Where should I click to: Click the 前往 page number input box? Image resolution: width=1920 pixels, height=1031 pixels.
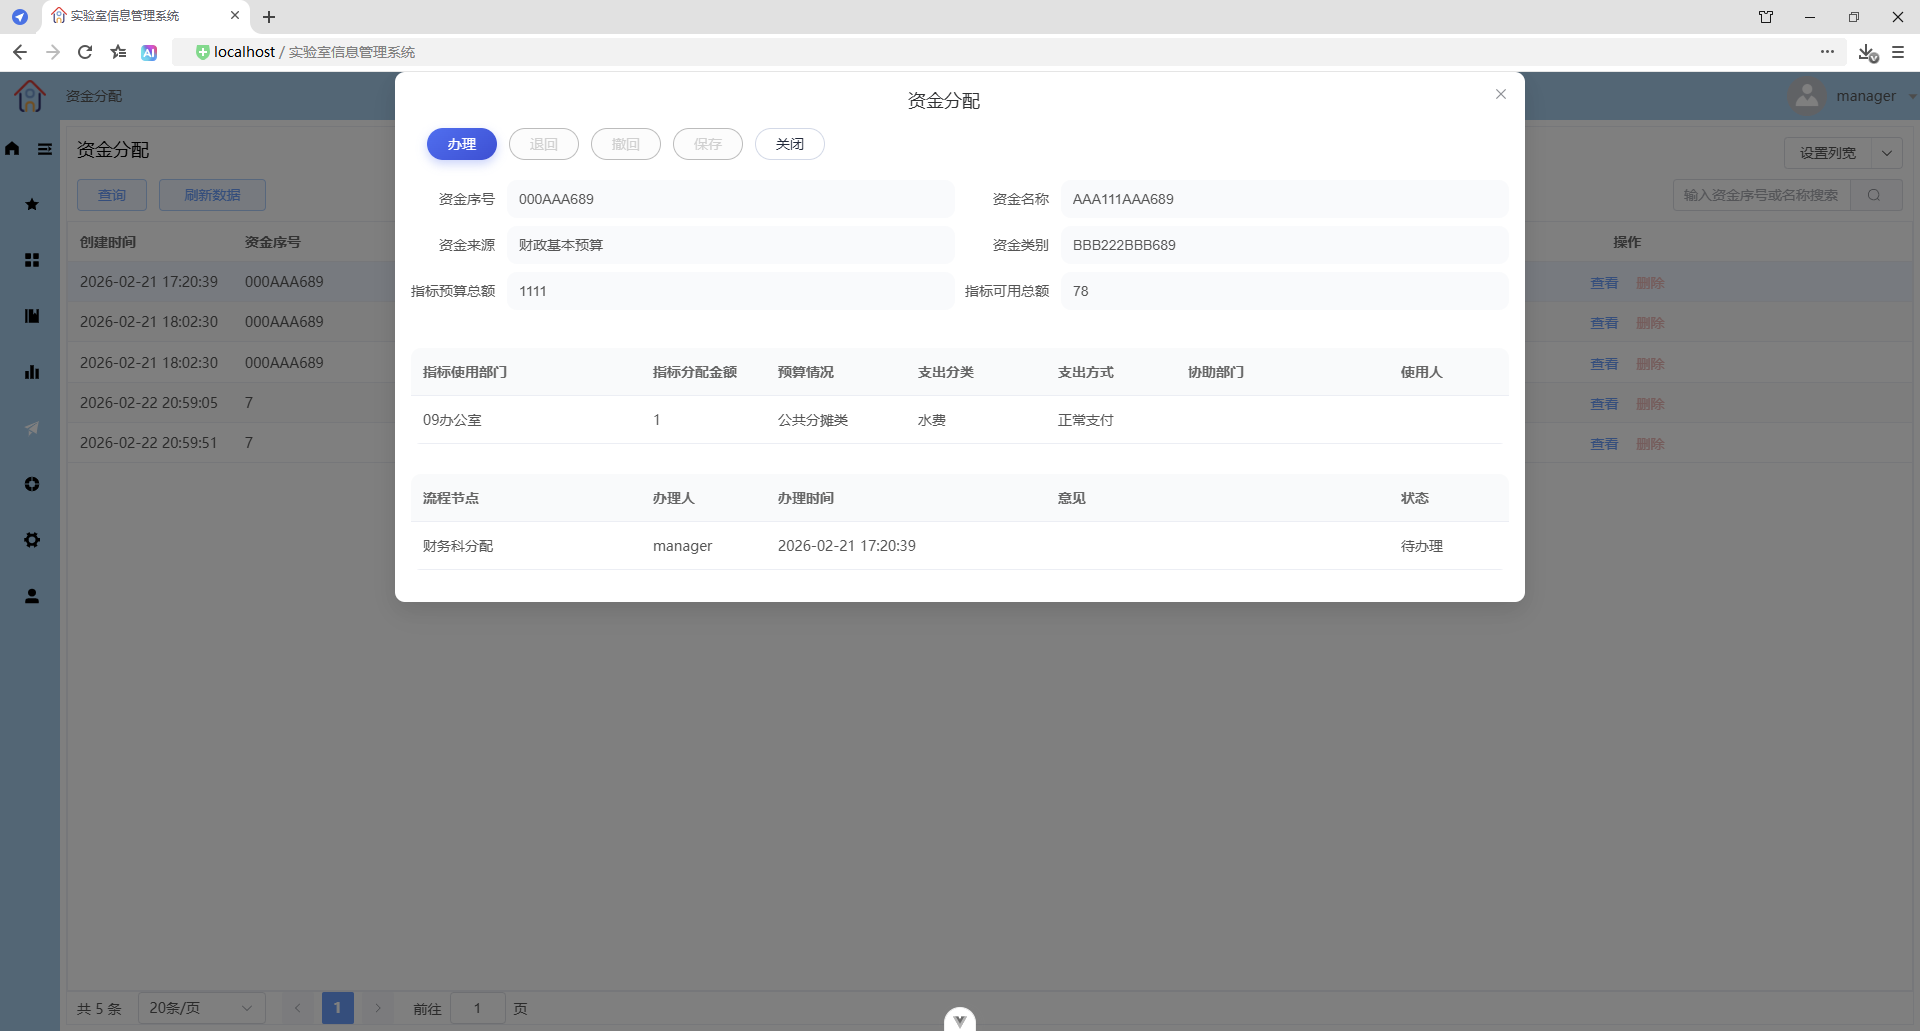click(477, 1008)
